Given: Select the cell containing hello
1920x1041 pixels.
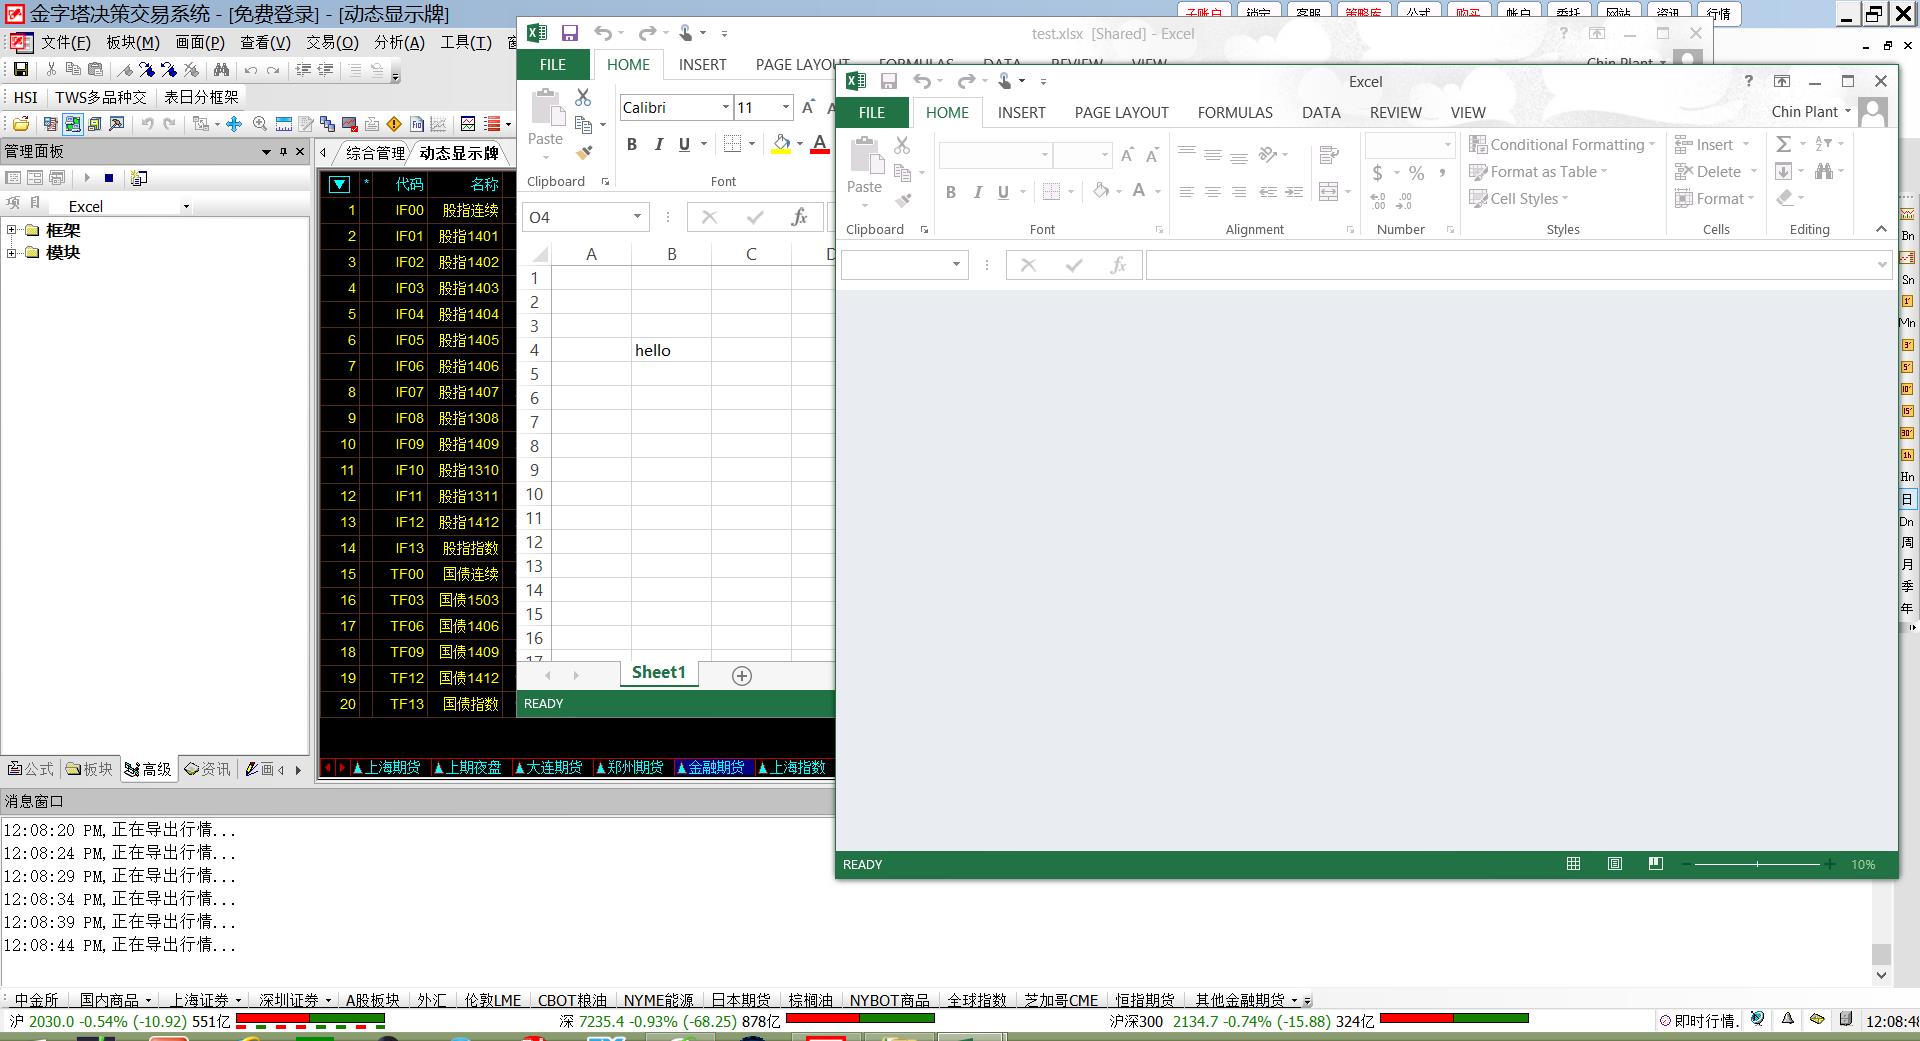Looking at the screenshot, I should pos(671,350).
